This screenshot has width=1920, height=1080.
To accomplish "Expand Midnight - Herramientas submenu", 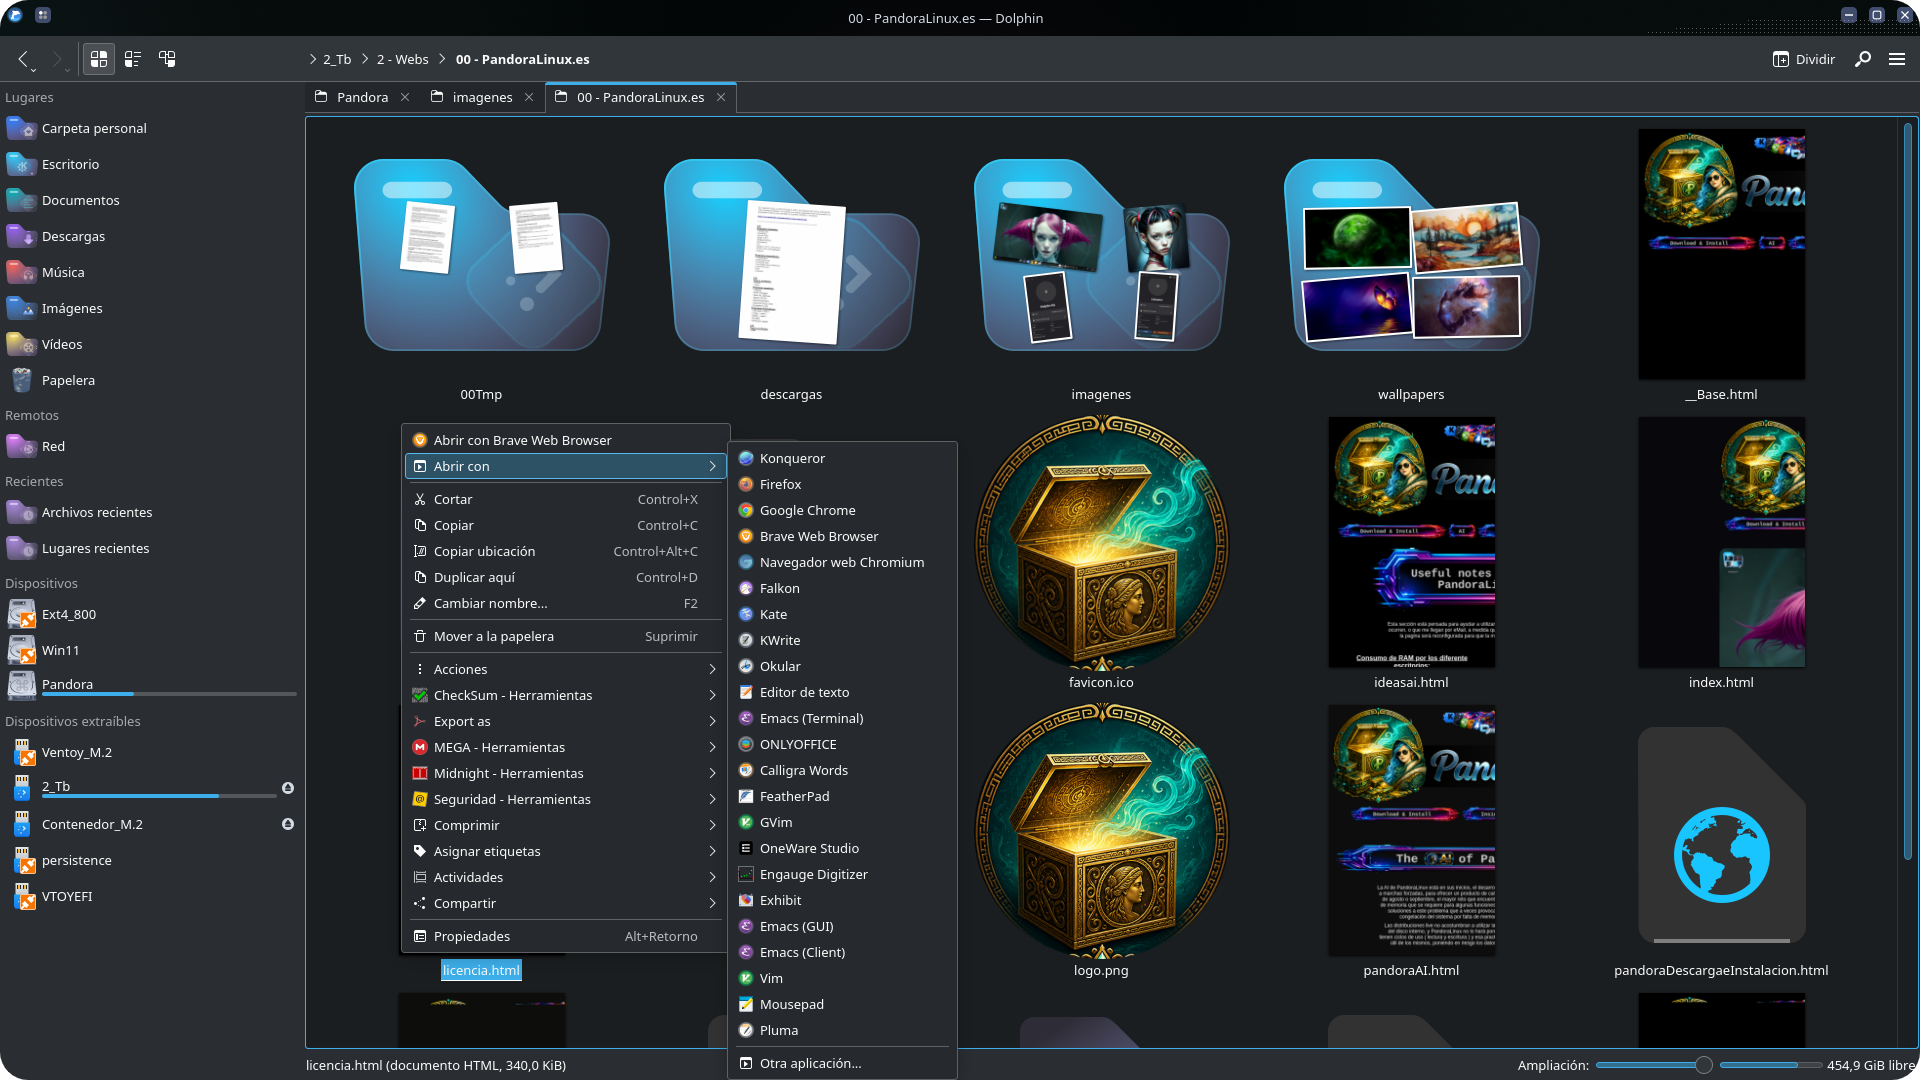I will (565, 773).
